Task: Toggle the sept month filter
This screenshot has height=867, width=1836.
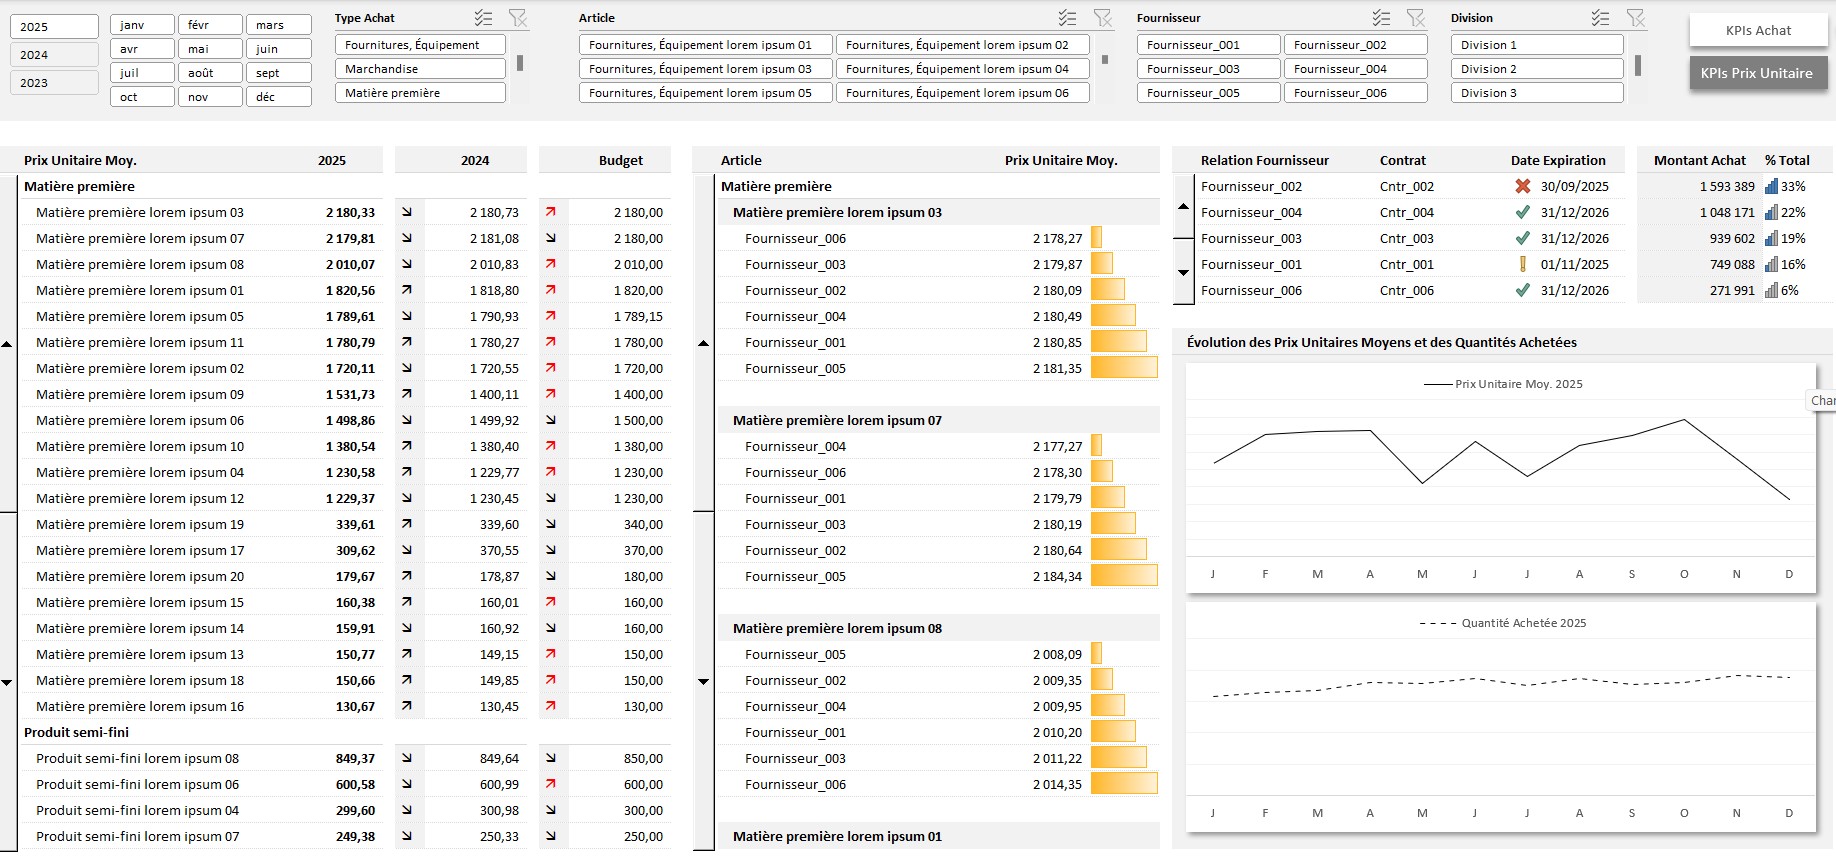Action: pos(278,73)
